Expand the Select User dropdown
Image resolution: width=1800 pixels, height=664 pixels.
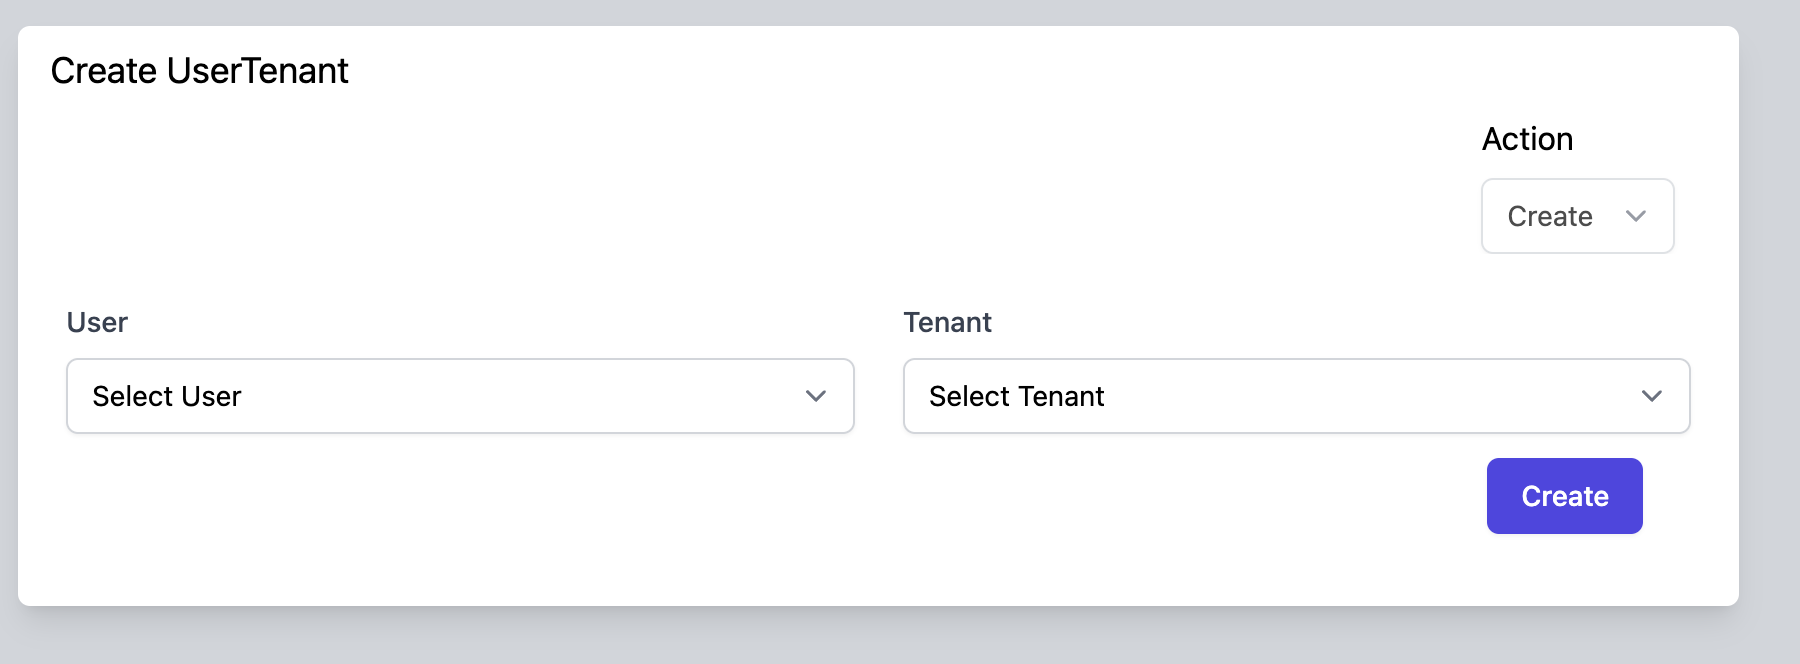click(x=460, y=396)
